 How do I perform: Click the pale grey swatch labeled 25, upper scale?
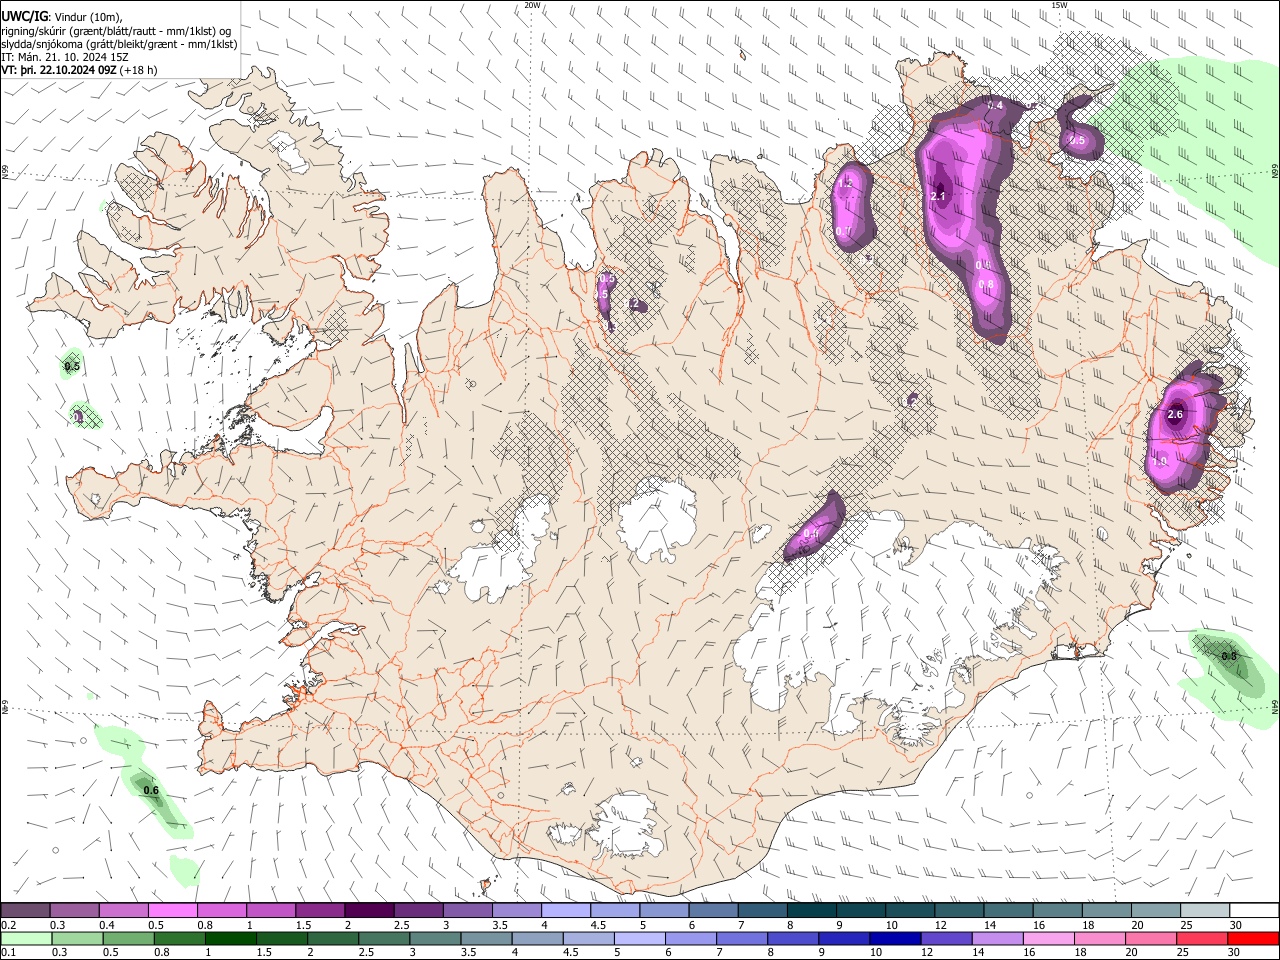[x=1205, y=911]
